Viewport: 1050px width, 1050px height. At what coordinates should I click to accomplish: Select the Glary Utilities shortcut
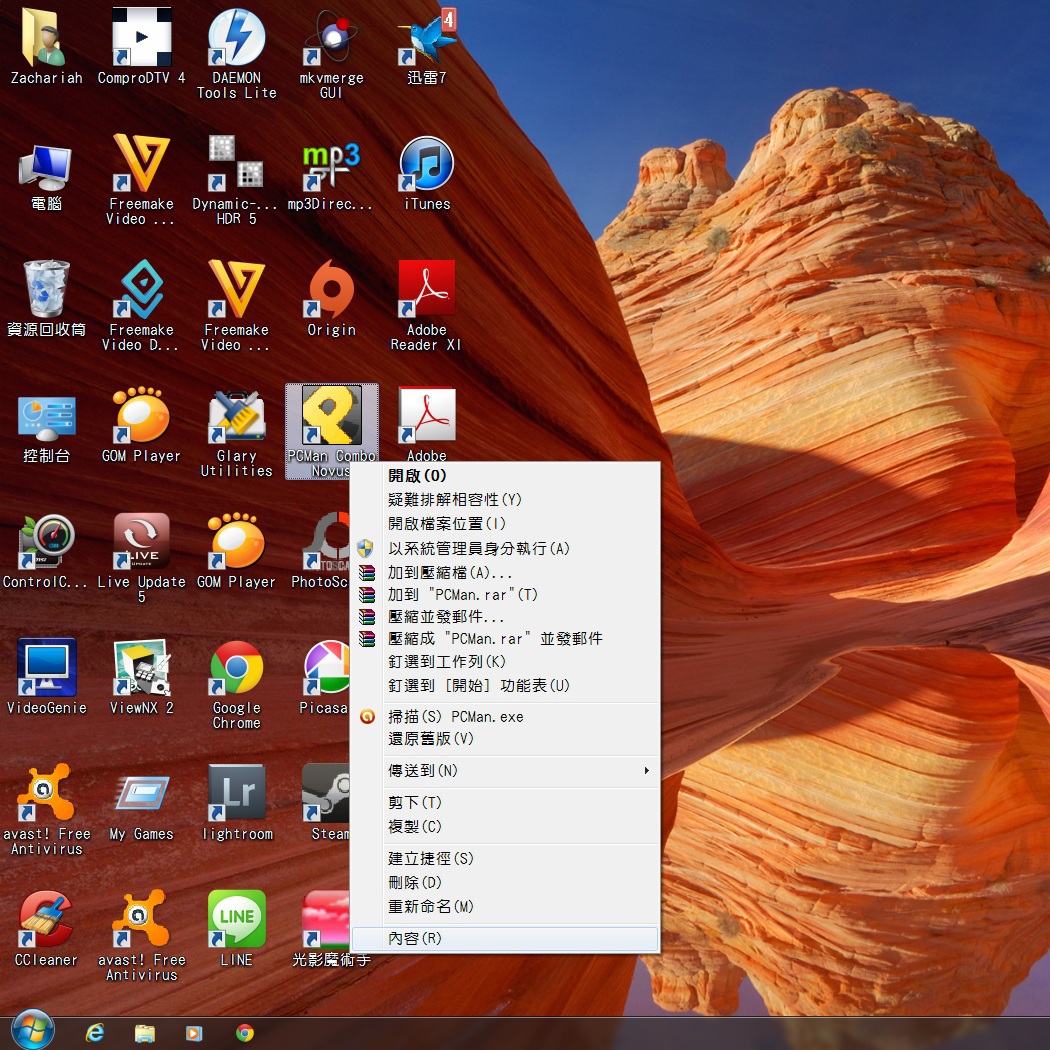(236, 433)
